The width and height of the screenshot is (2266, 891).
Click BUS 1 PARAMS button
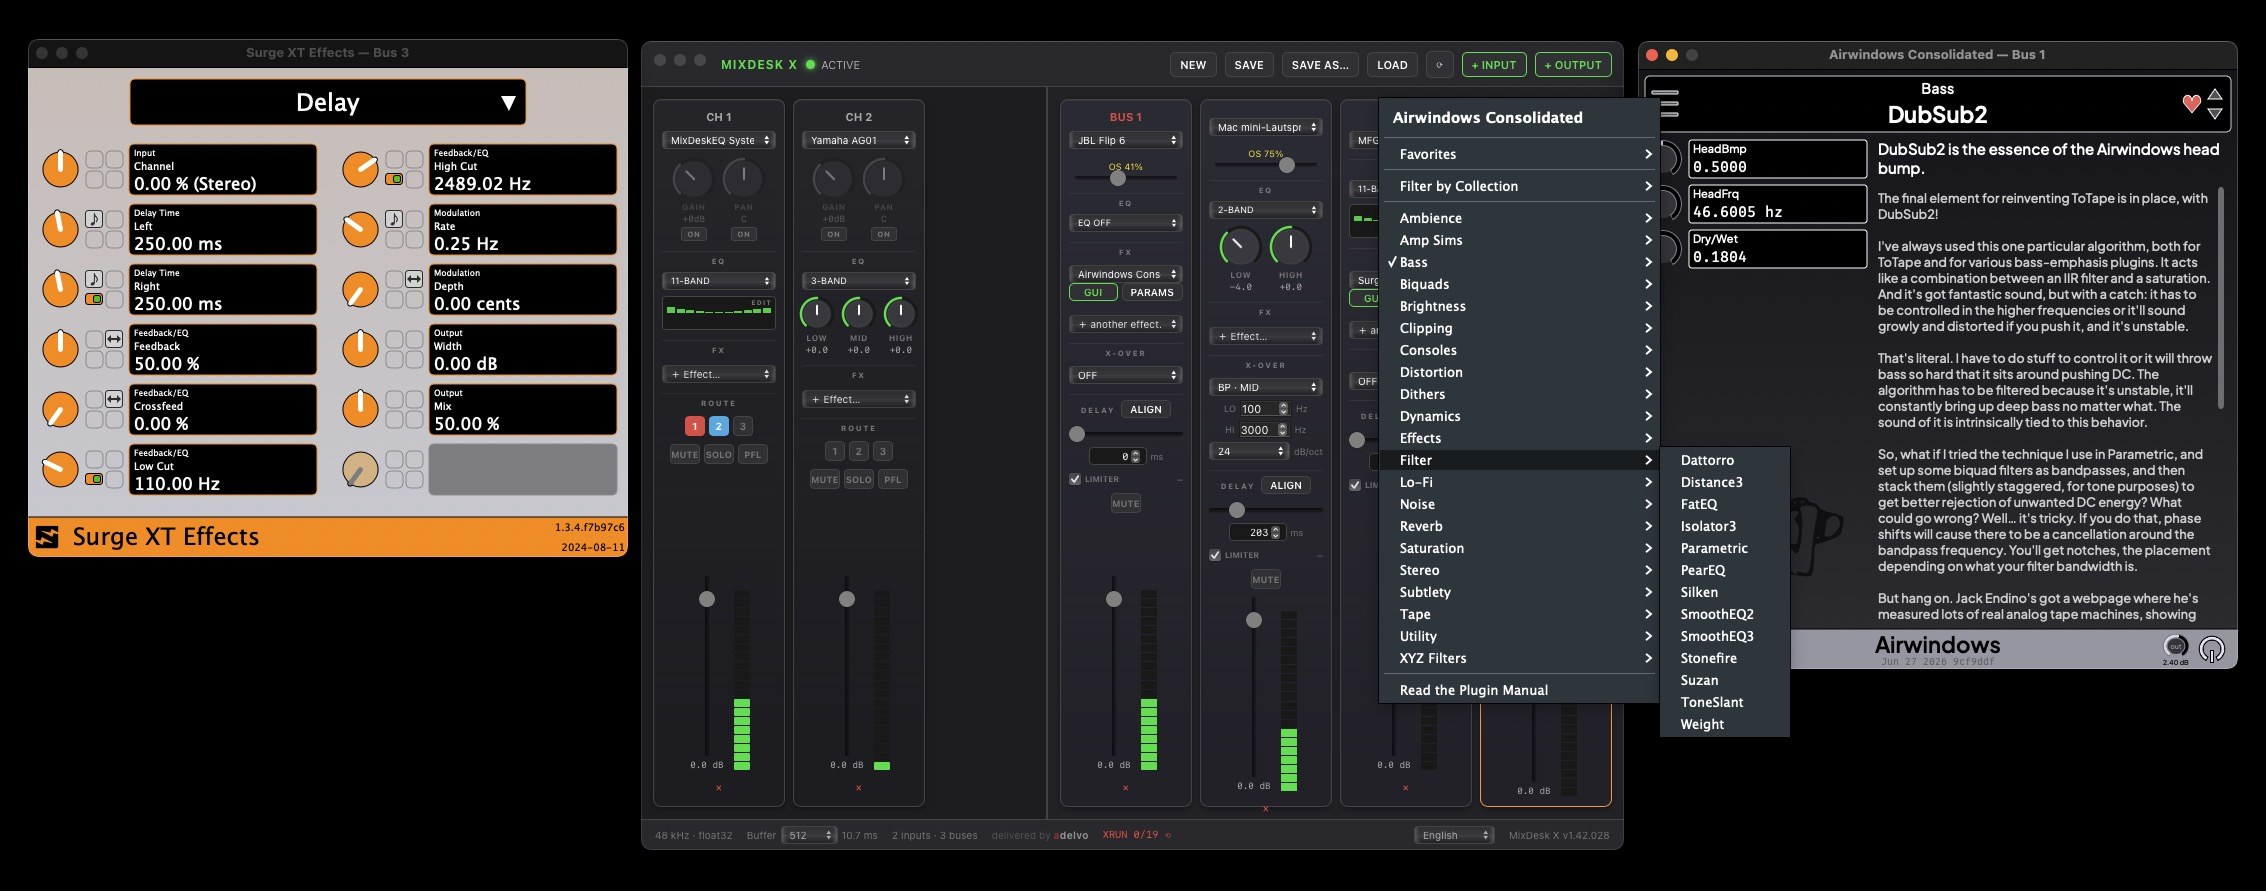tap(1152, 293)
